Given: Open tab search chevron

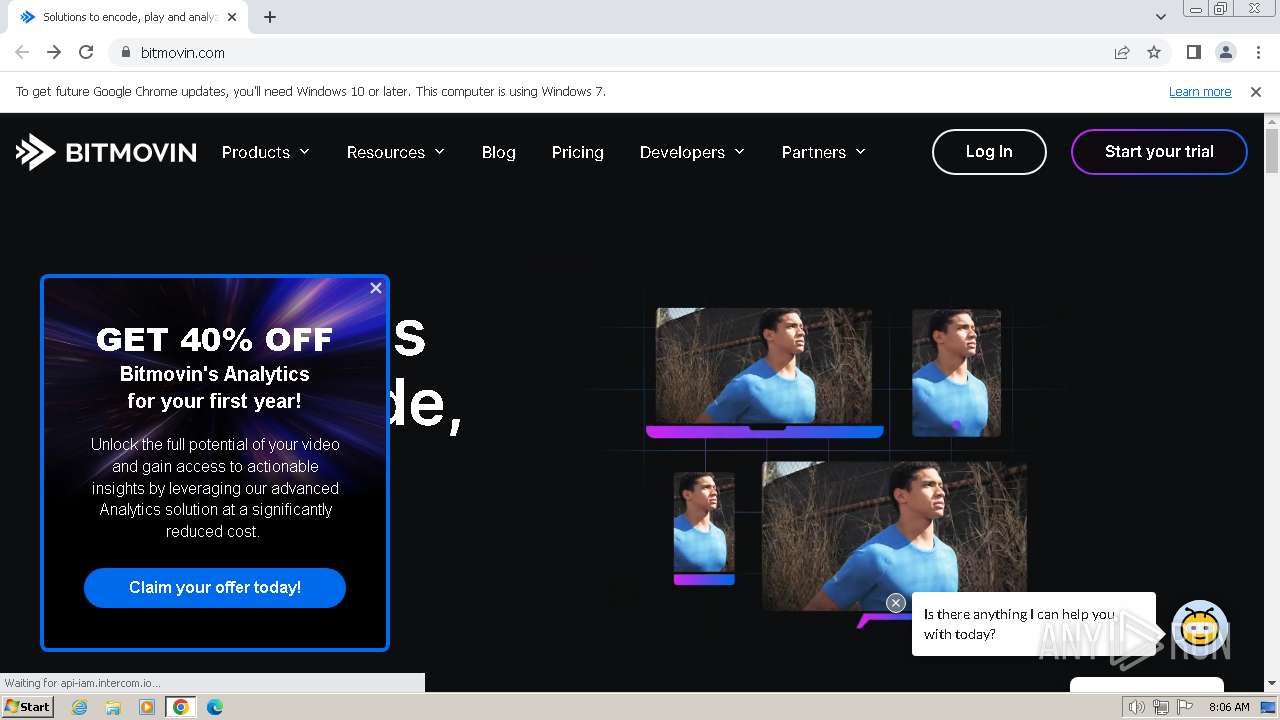Looking at the screenshot, I should 1161,17.
